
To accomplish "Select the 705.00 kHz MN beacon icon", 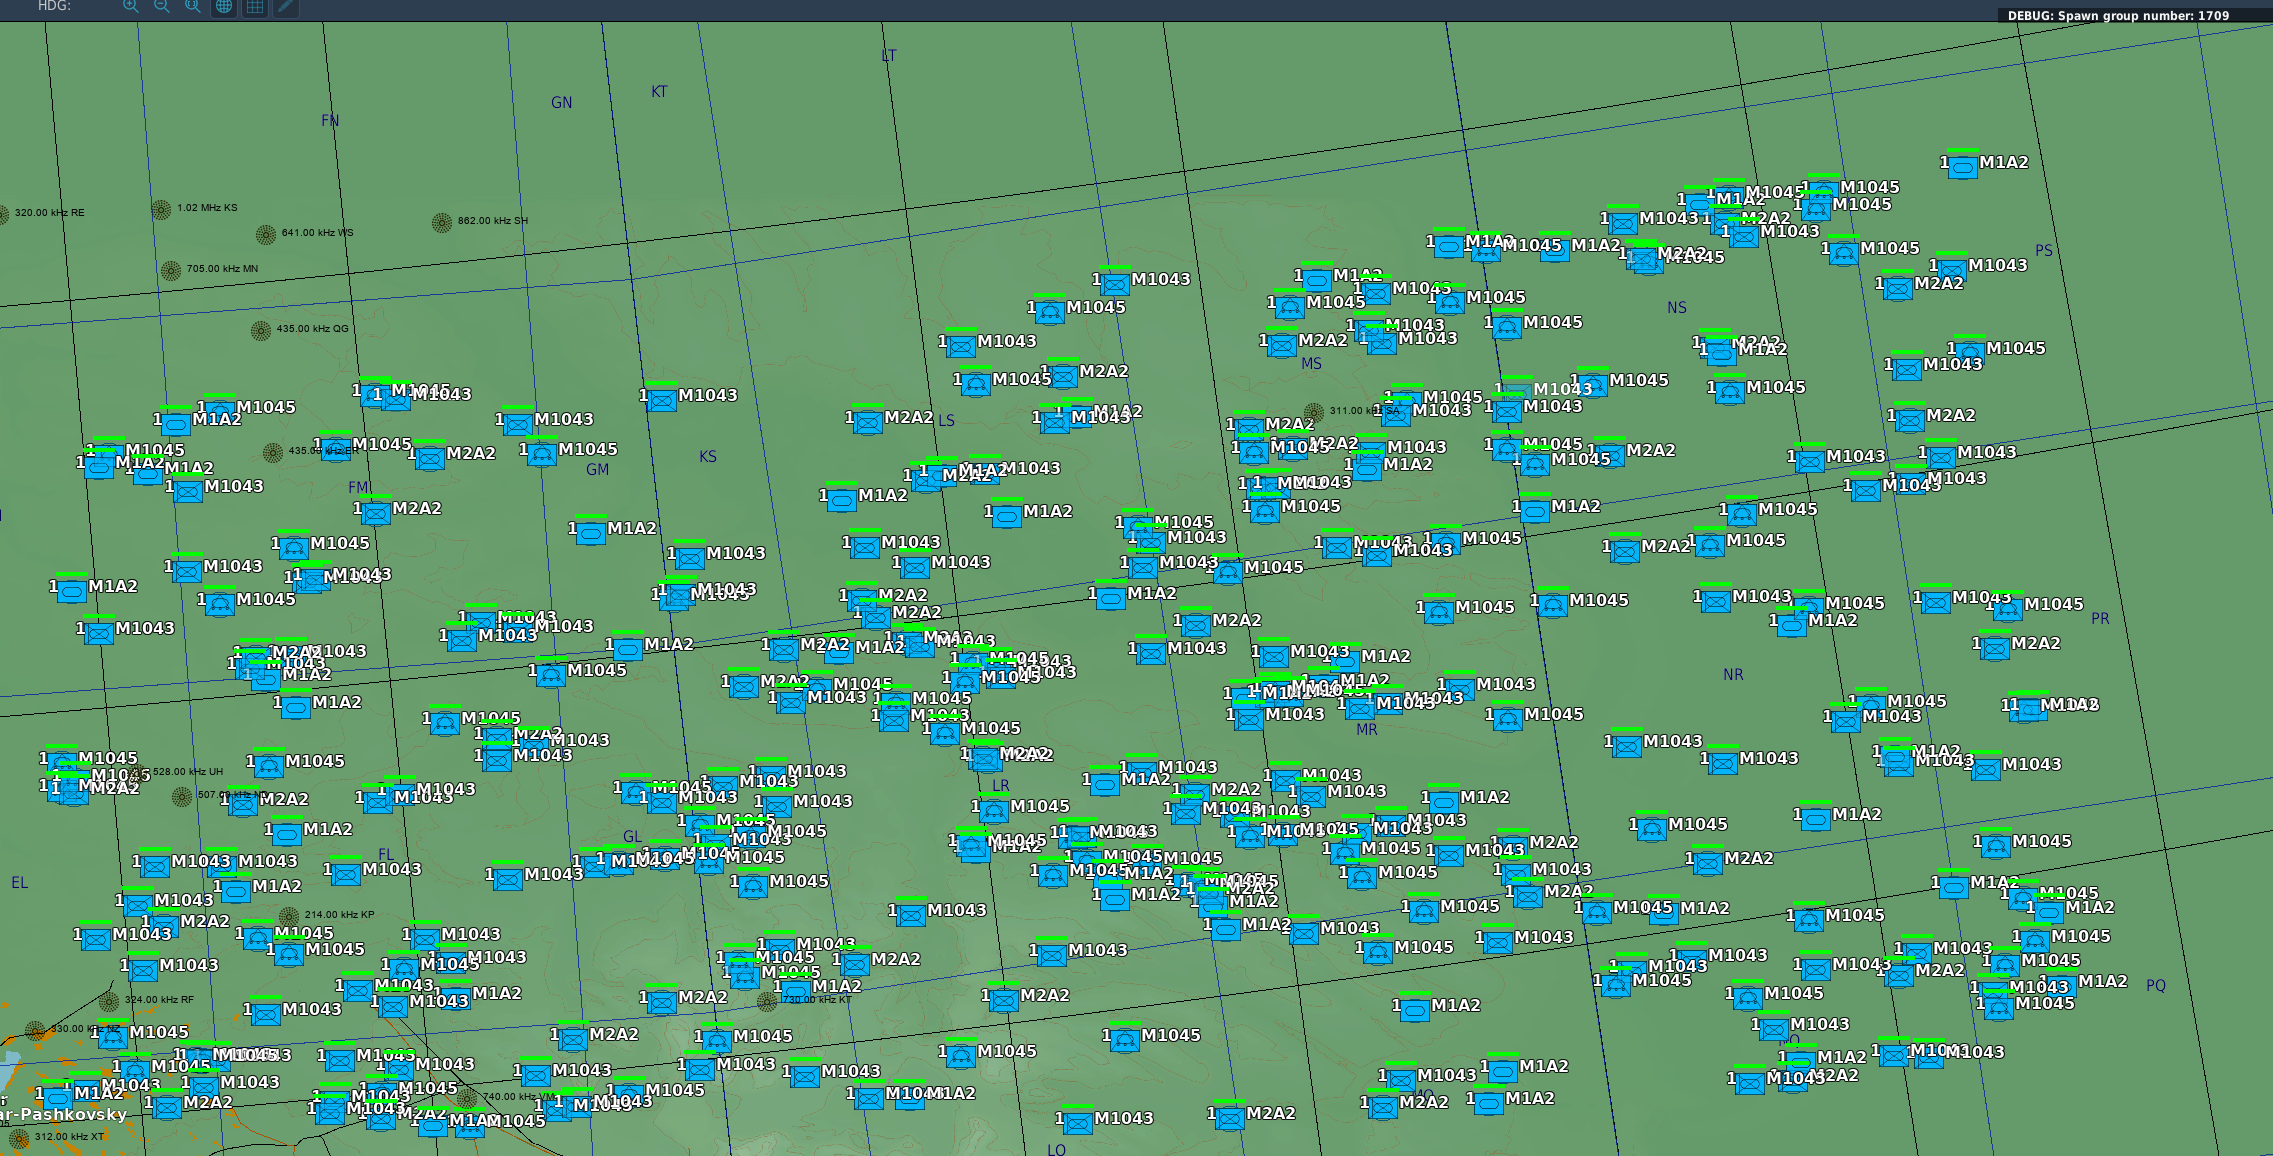I will 171,270.
